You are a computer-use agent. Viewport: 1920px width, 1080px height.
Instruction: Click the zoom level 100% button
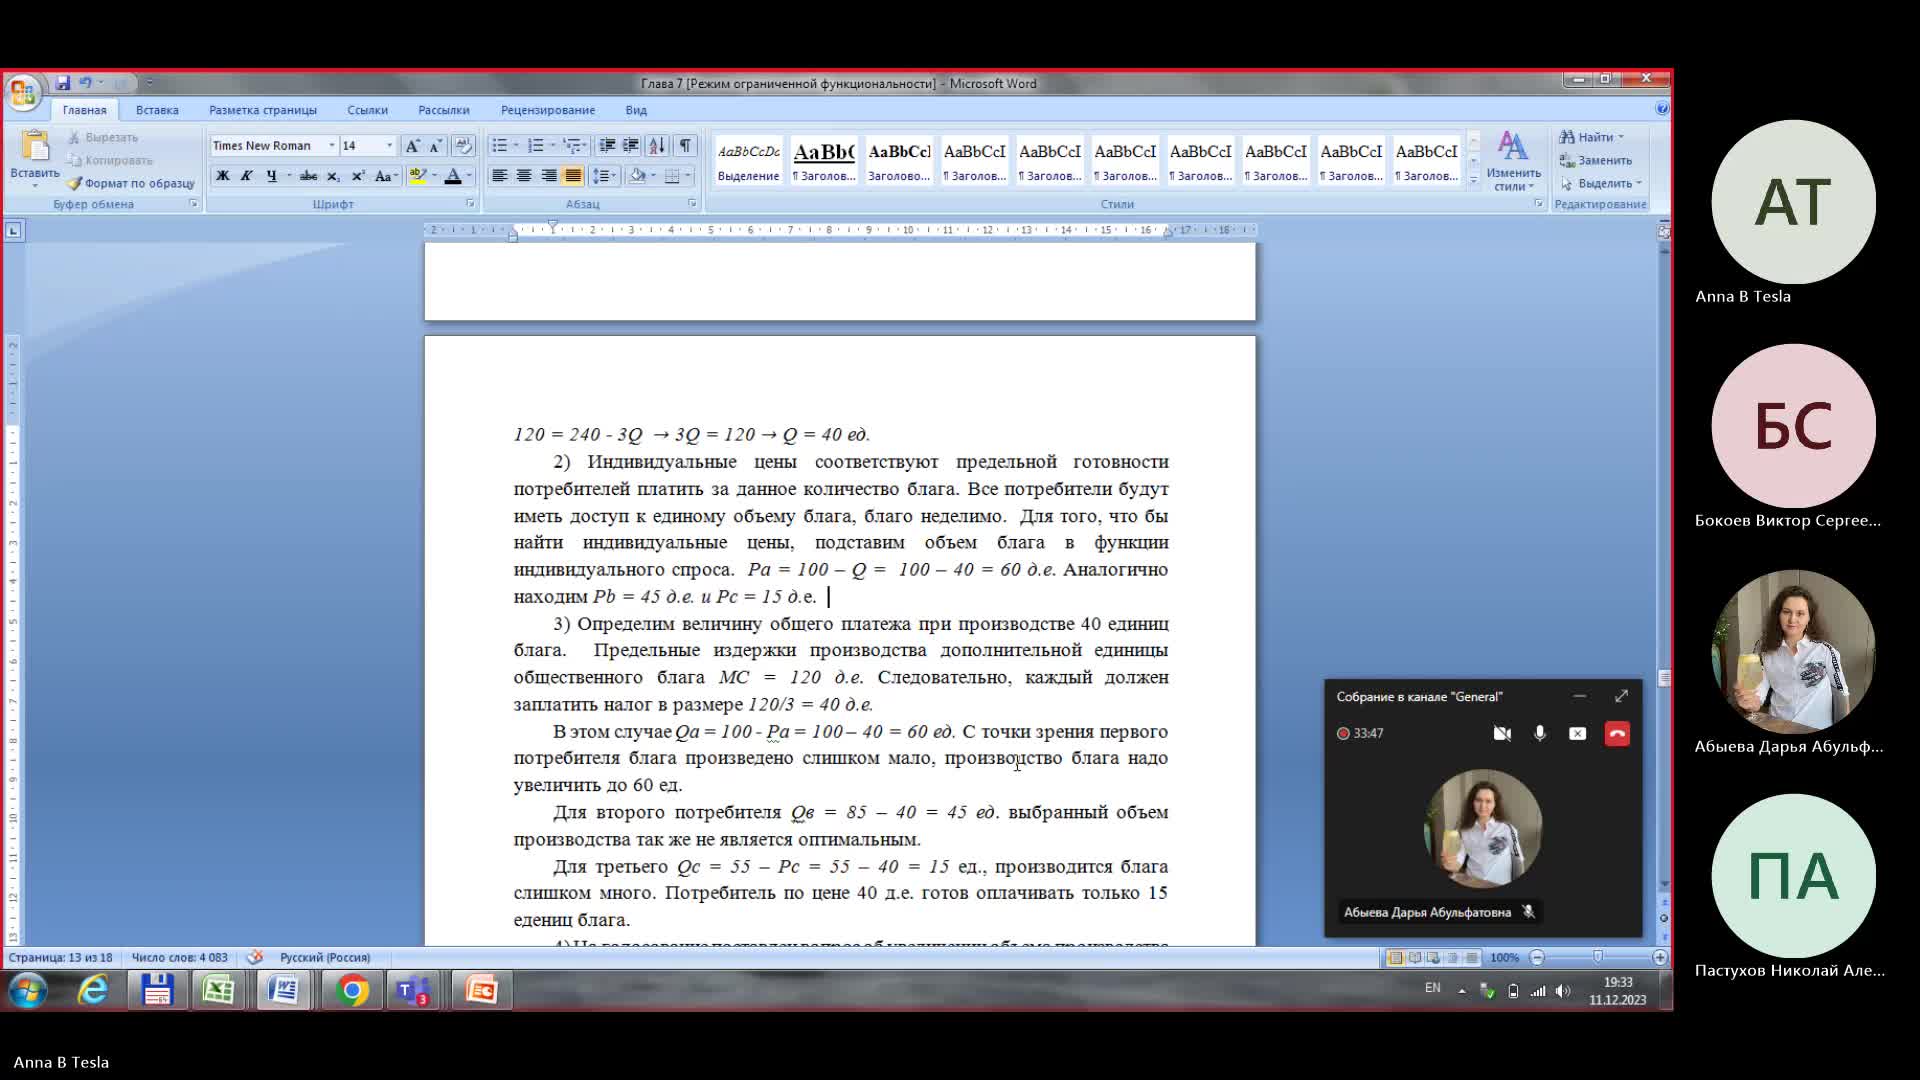click(1504, 958)
